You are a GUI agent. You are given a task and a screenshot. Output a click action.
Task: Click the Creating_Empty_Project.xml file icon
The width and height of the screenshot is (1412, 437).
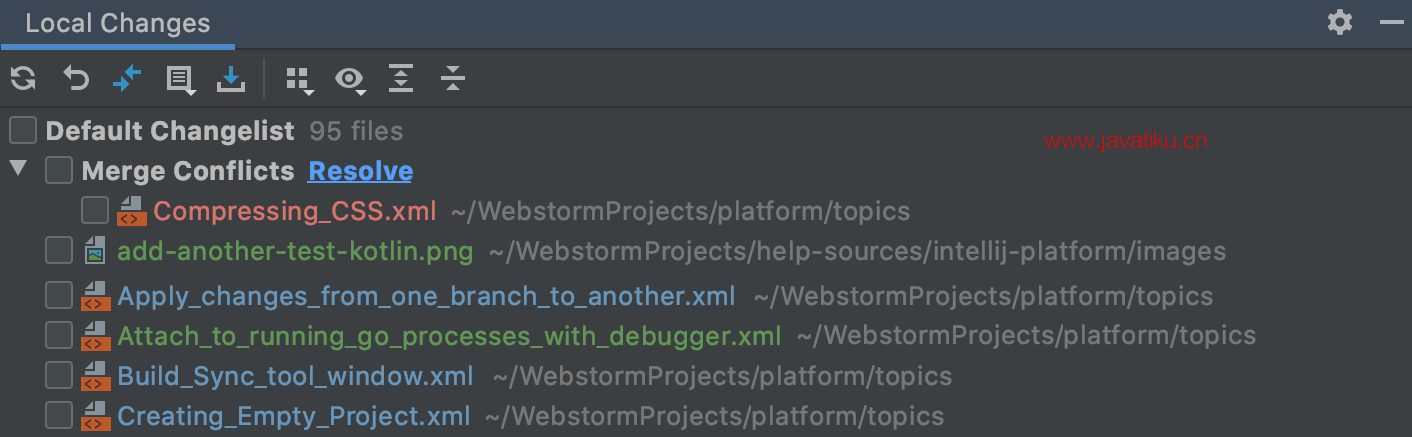[x=96, y=415]
